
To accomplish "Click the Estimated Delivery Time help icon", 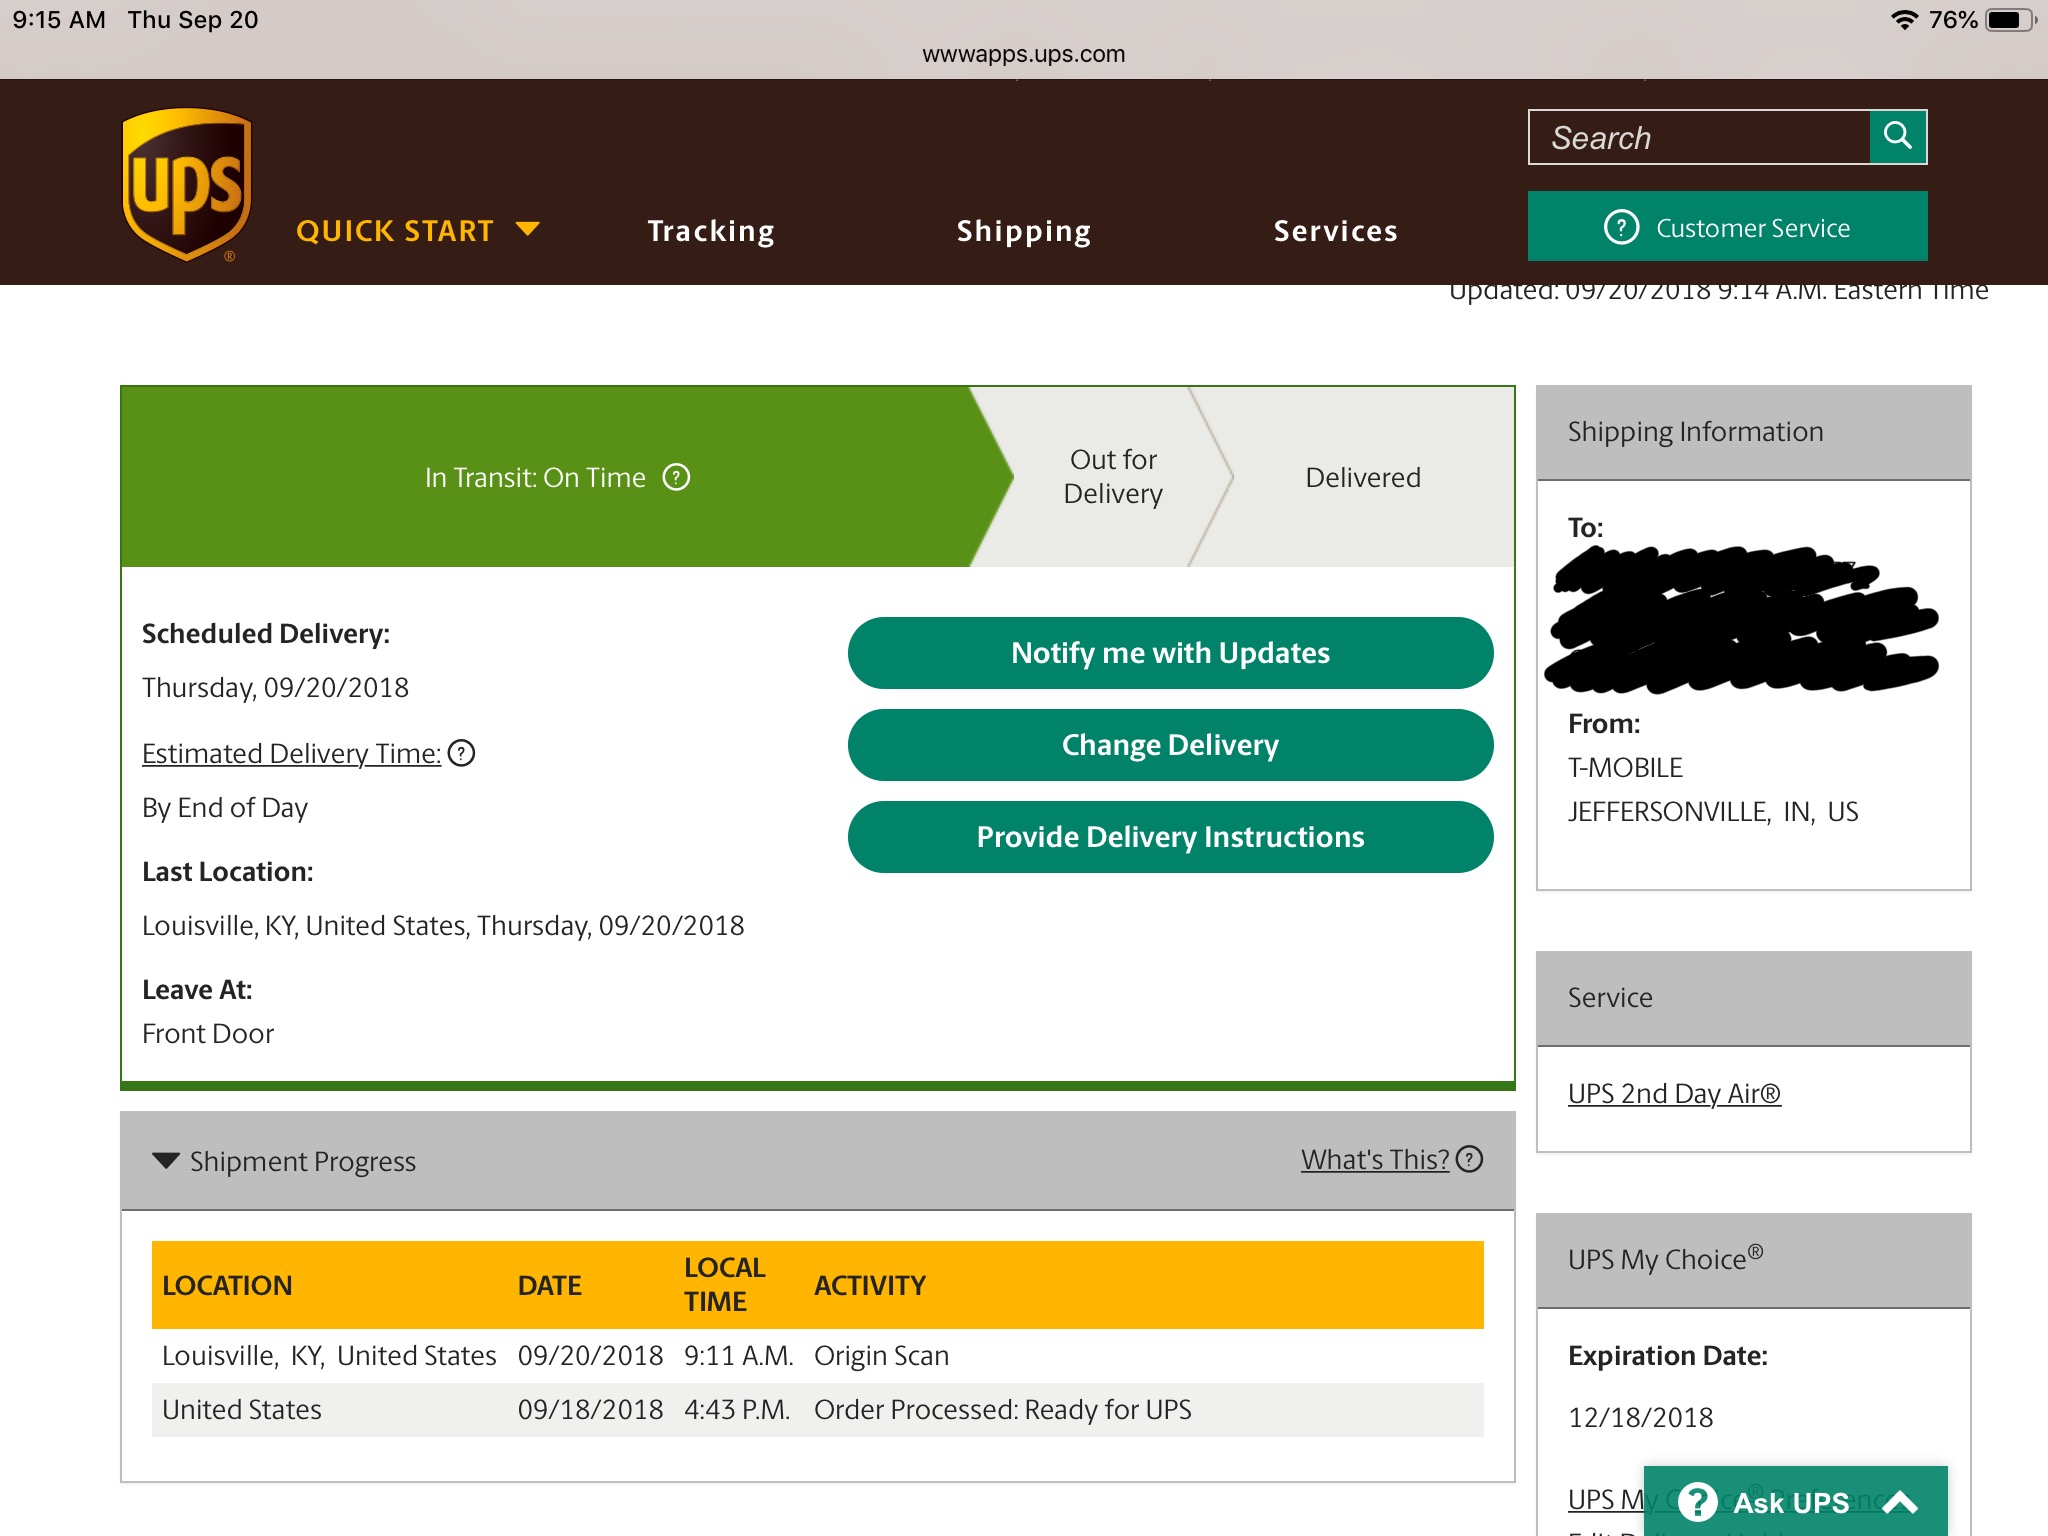I will (461, 753).
